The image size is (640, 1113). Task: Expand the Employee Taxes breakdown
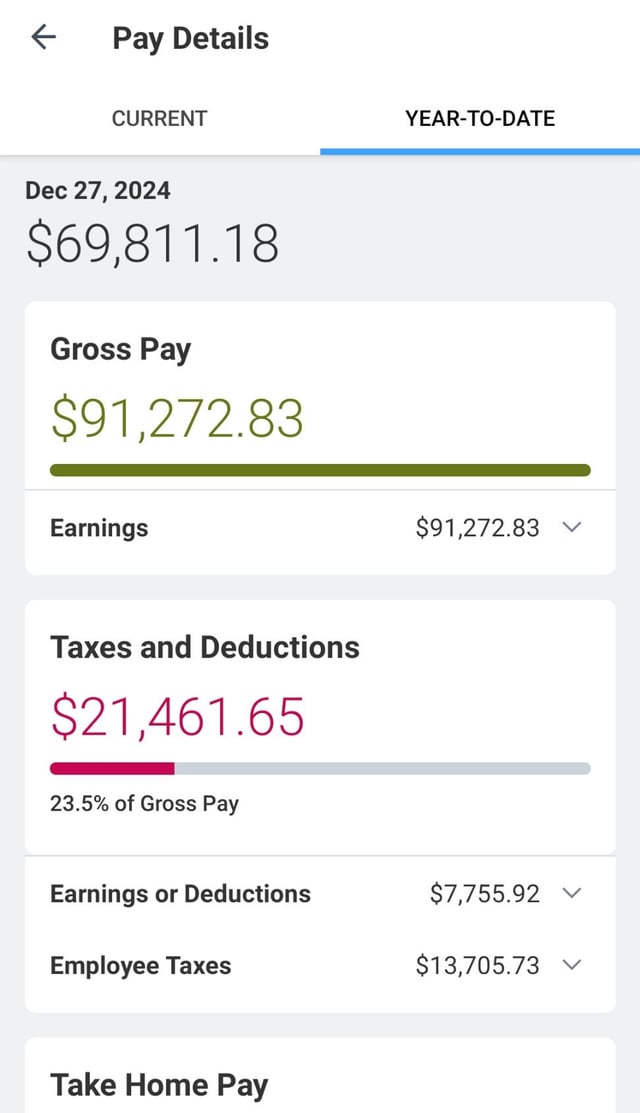[x=572, y=965]
